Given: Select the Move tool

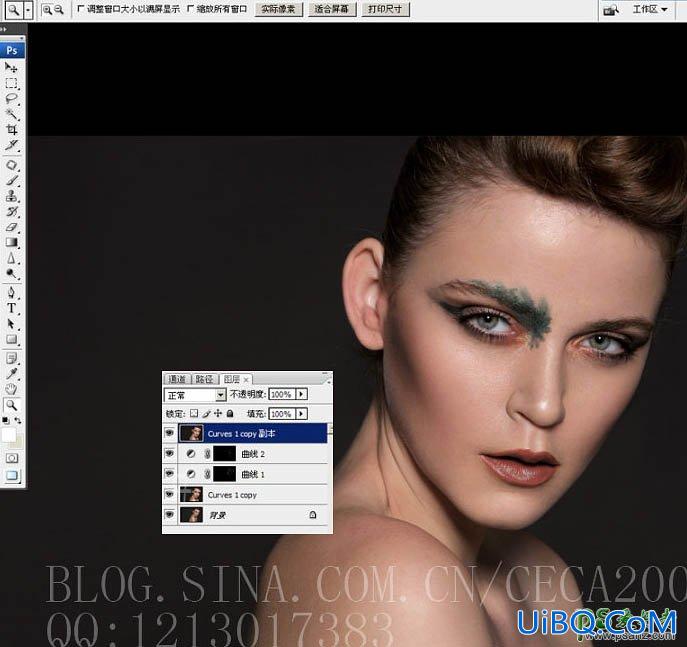Looking at the screenshot, I should (11, 67).
